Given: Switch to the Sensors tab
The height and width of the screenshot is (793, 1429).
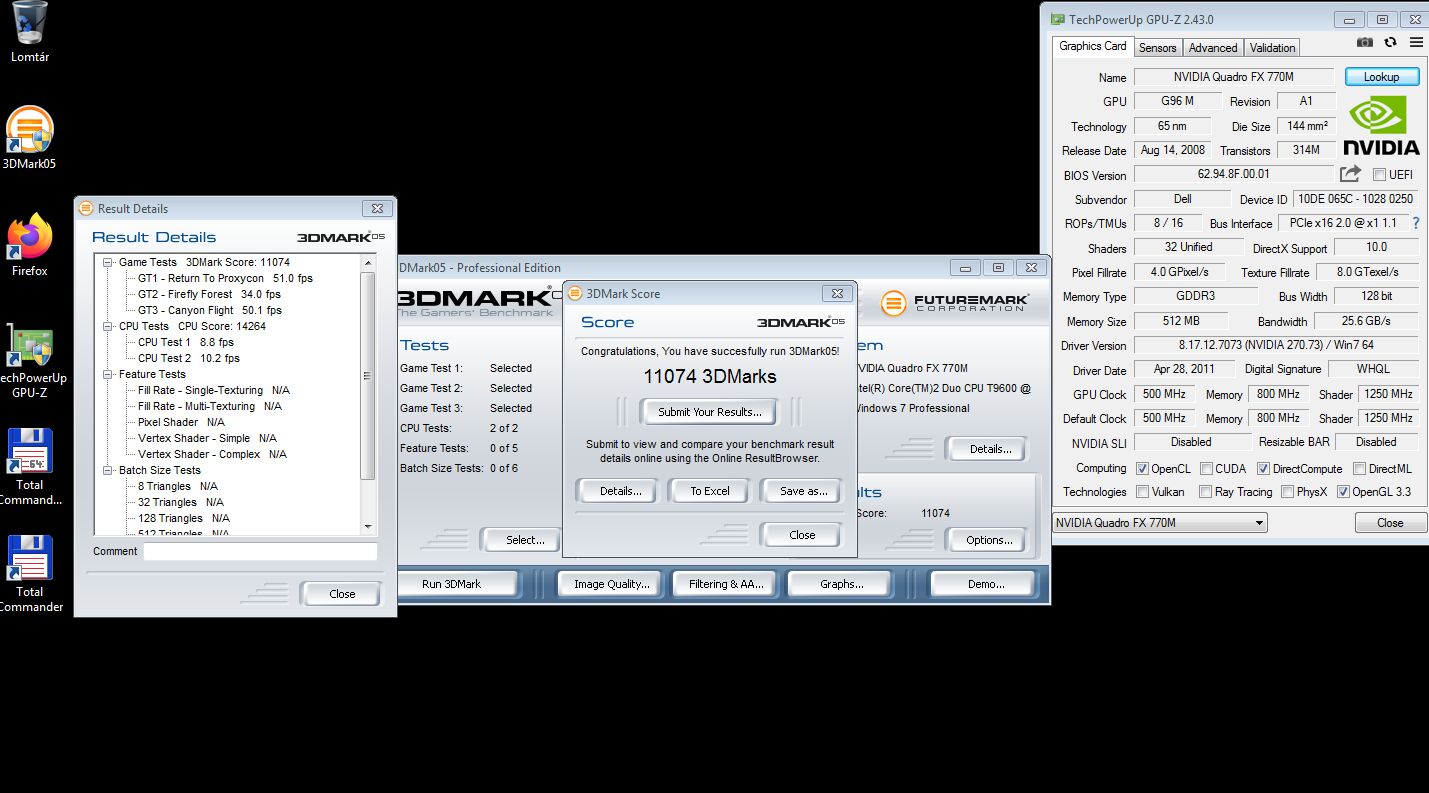Looking at the screenshot, I should 1158,48.
